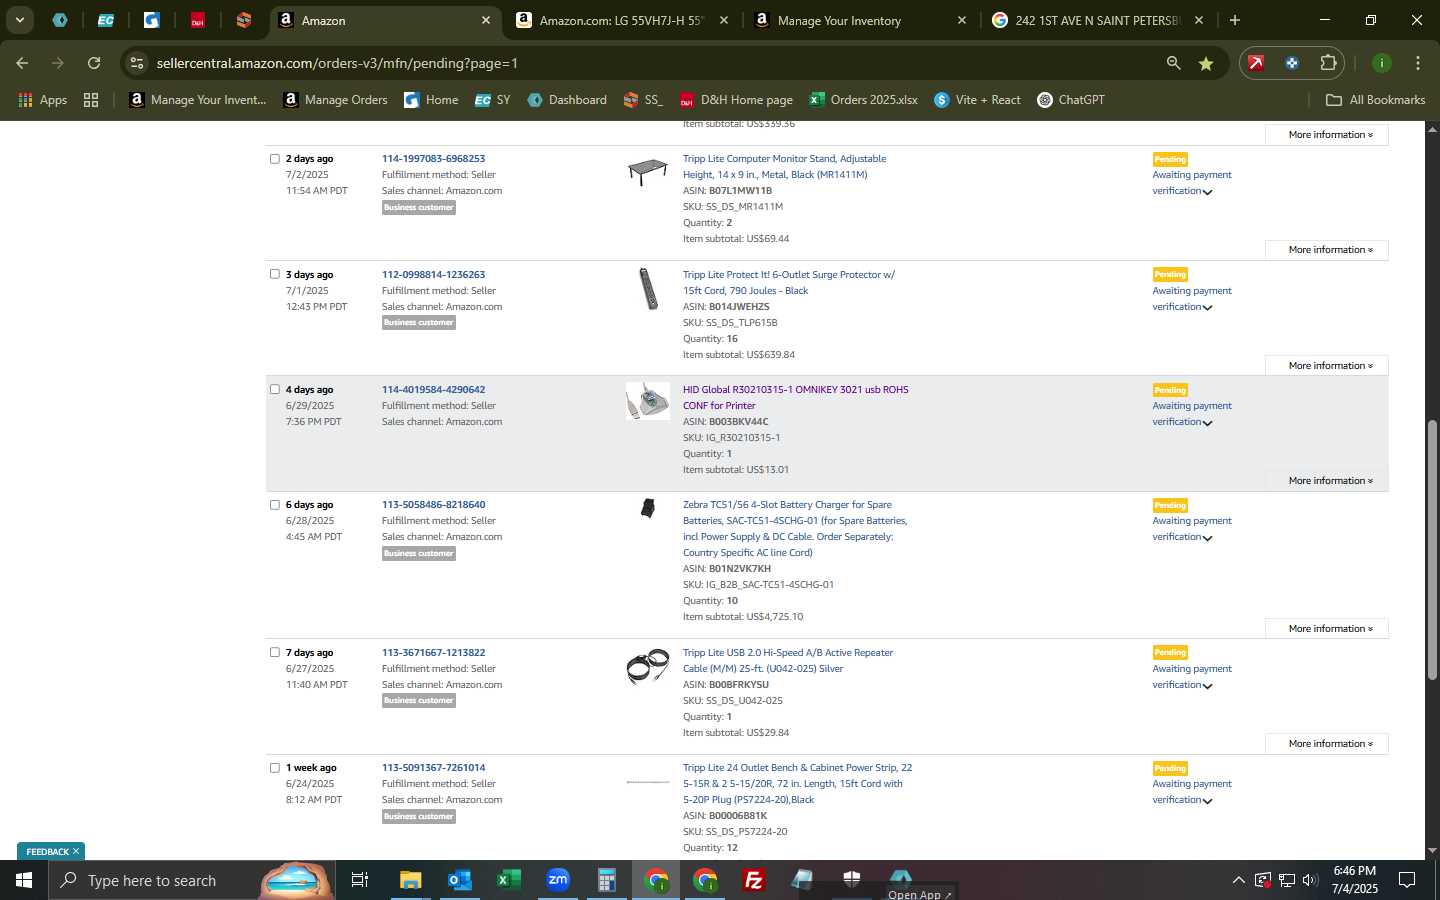
Task: Open order link 113-5091367-7261014
Action: [433, 768]
